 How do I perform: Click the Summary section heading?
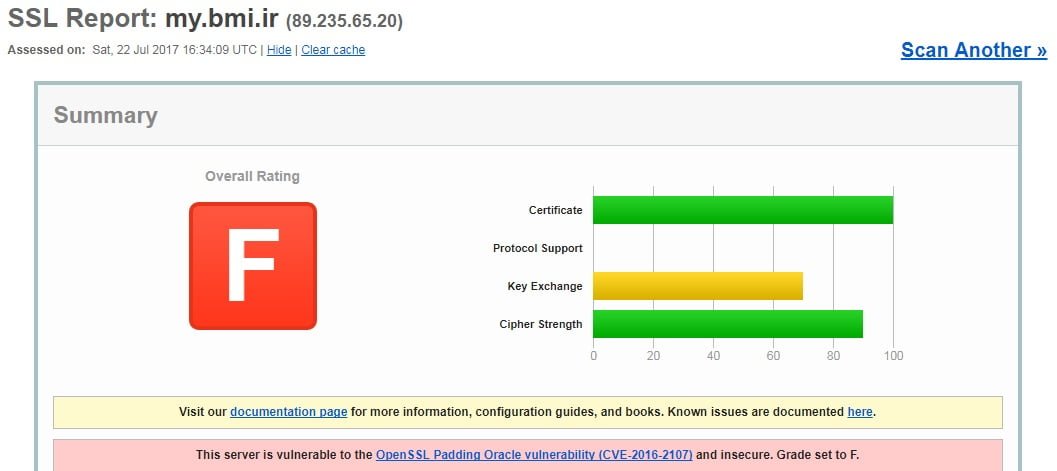click(x=105, y=115)
